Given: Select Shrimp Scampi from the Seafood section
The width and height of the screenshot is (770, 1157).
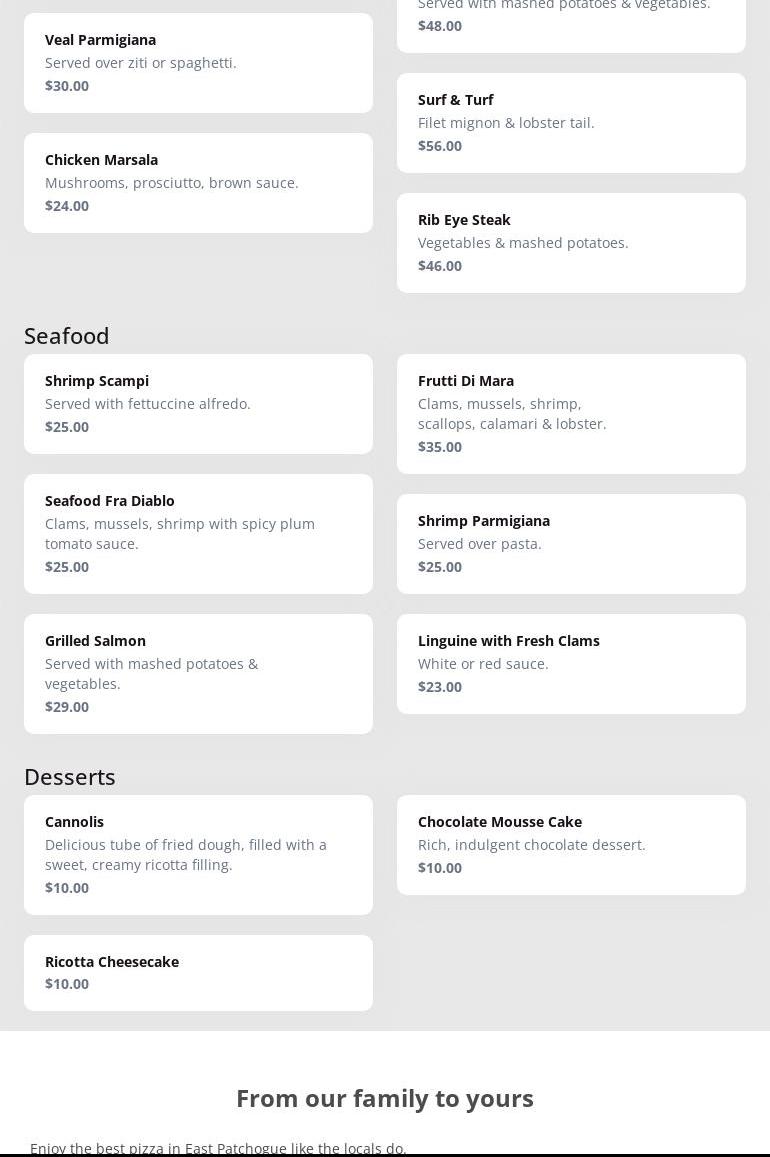Looking at the screenshot, I should click(198, 403).
